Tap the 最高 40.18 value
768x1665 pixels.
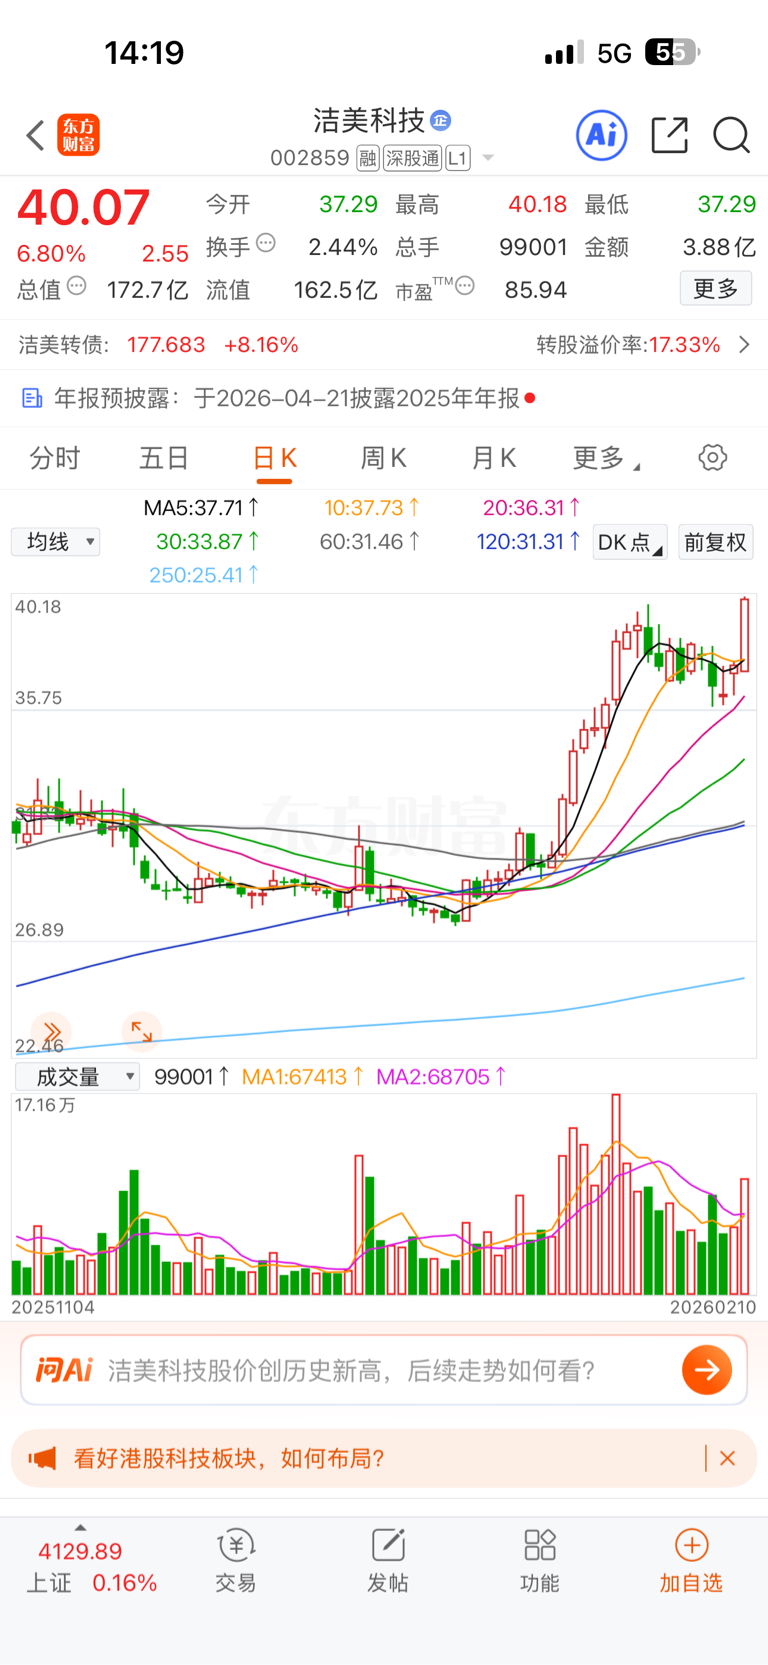(x=538, y=204)
